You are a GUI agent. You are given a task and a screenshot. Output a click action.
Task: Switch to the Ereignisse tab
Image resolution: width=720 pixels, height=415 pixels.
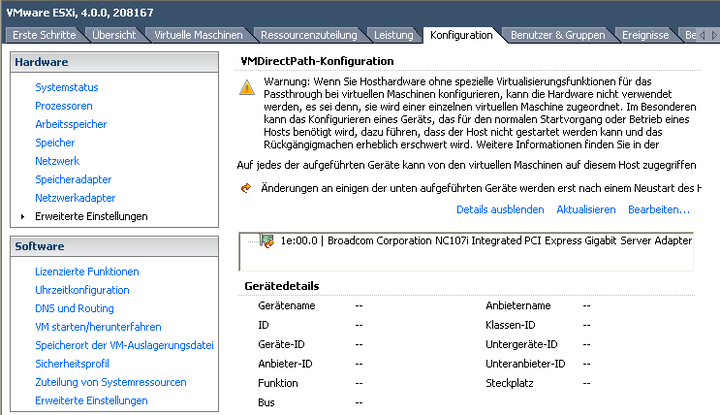point(645,35)
